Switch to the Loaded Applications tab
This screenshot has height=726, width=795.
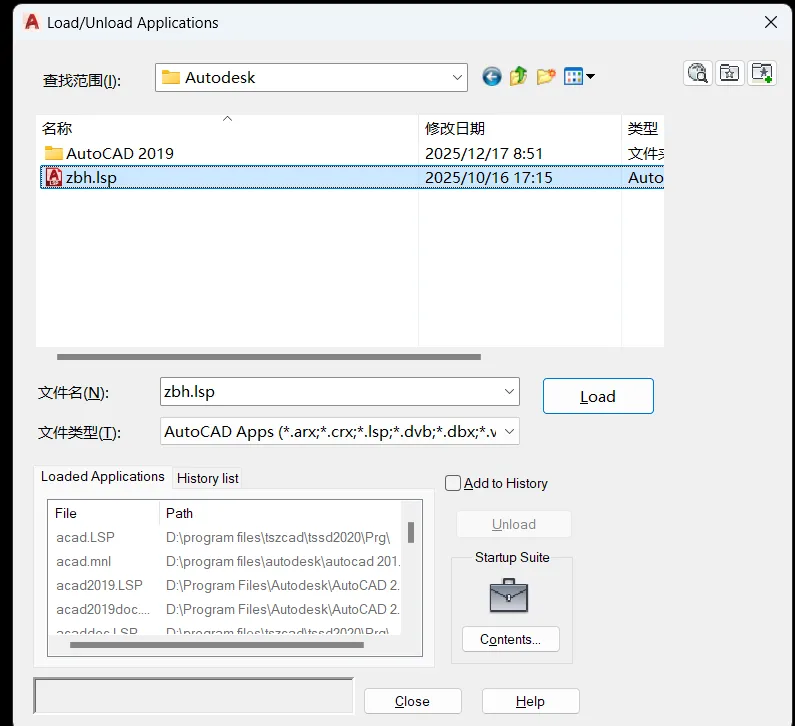point(102,477)
